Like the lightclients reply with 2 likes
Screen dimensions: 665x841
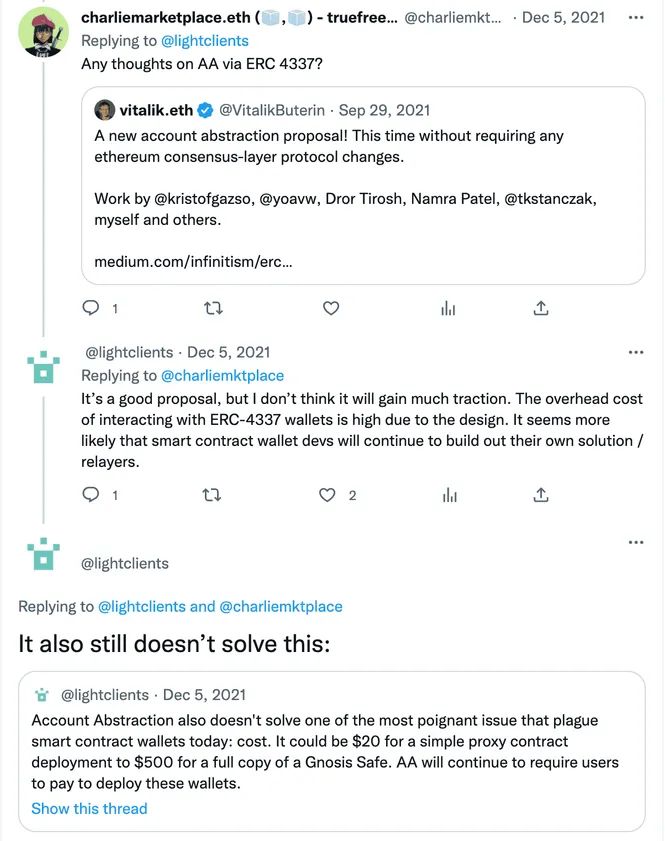coord(326,494)
